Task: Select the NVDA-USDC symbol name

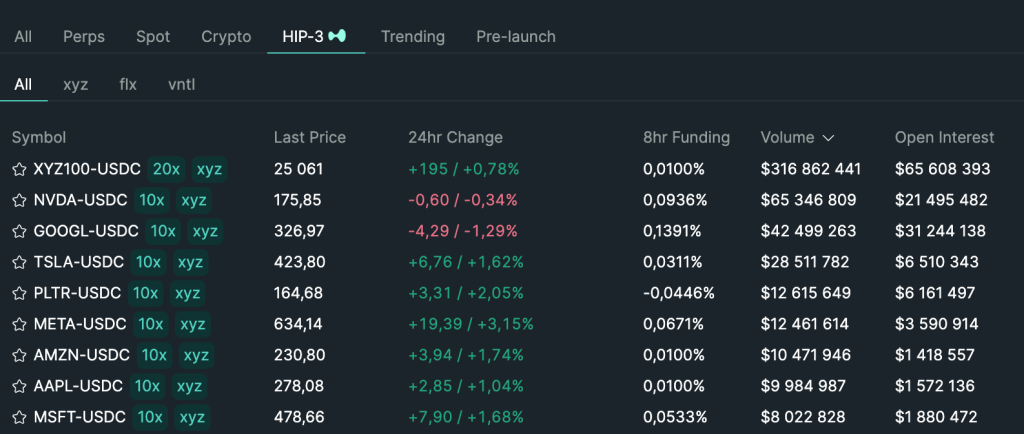Action: (78, 201)
